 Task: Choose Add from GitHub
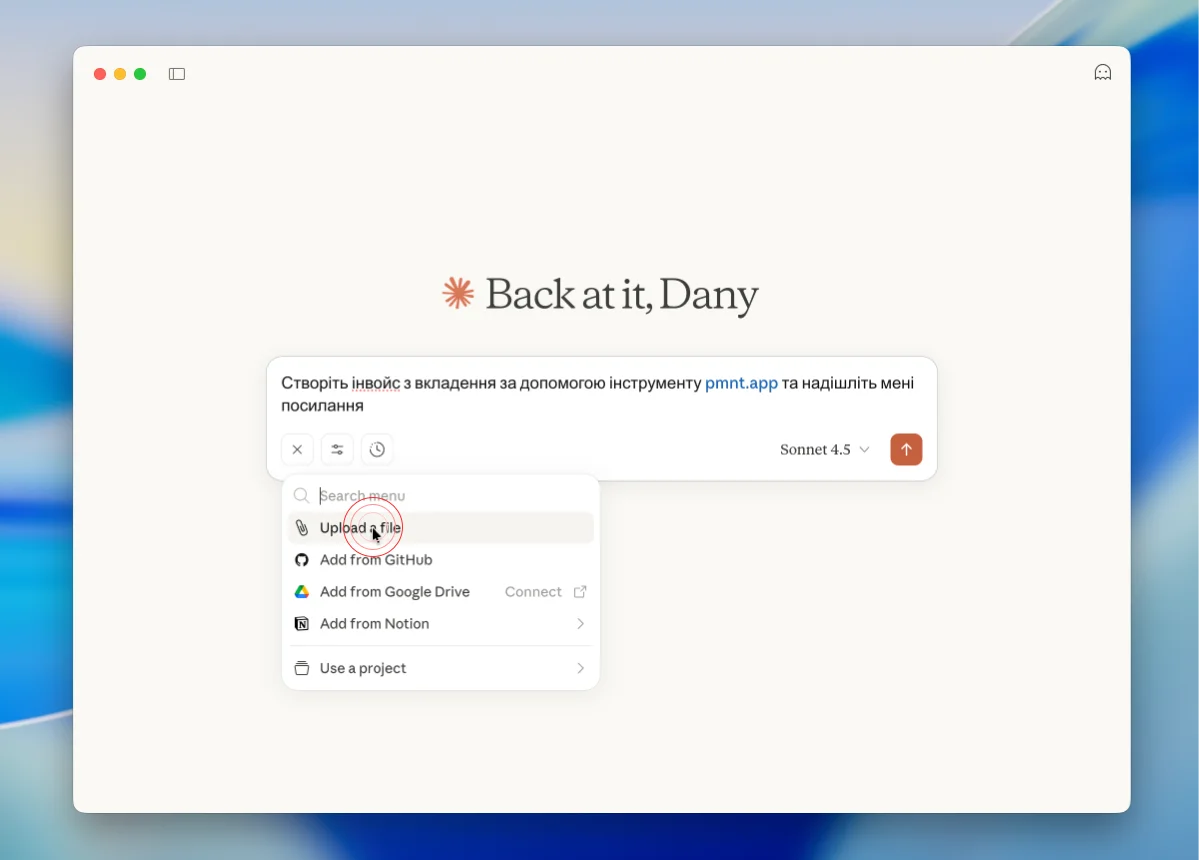coord(376,560)
